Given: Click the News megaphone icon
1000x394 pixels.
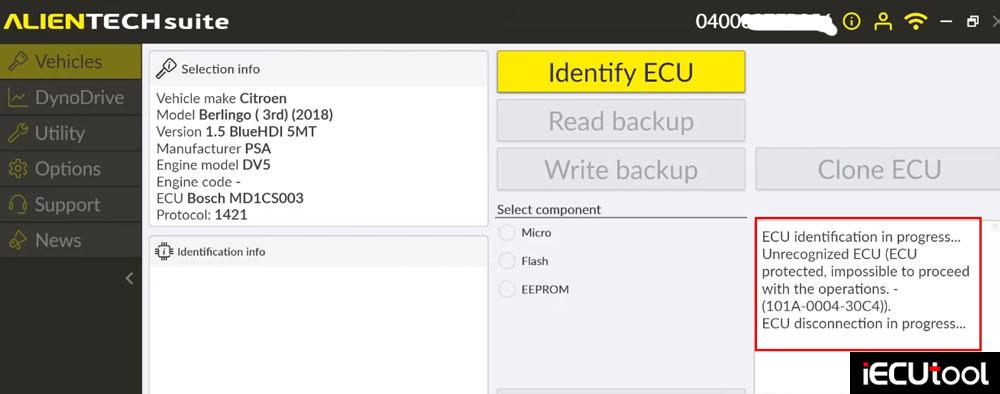Looking at the screenshot, I should coord(18,240).
